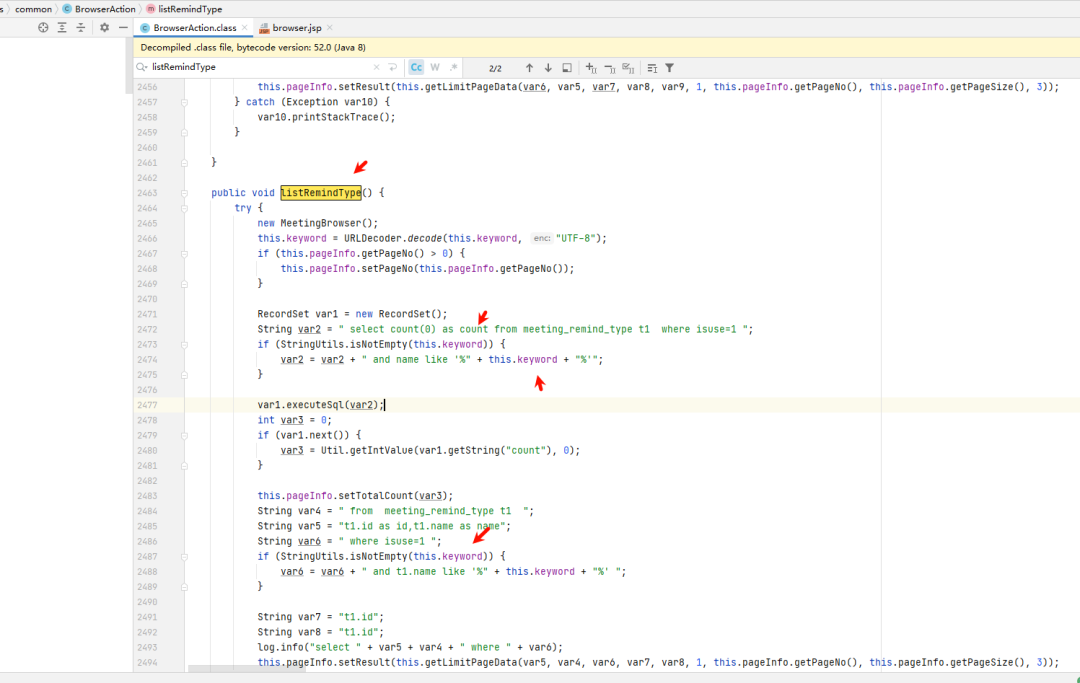
Task: Click fold end marker at line 2461
Action: pyautogui.click(x=184, y=163)
